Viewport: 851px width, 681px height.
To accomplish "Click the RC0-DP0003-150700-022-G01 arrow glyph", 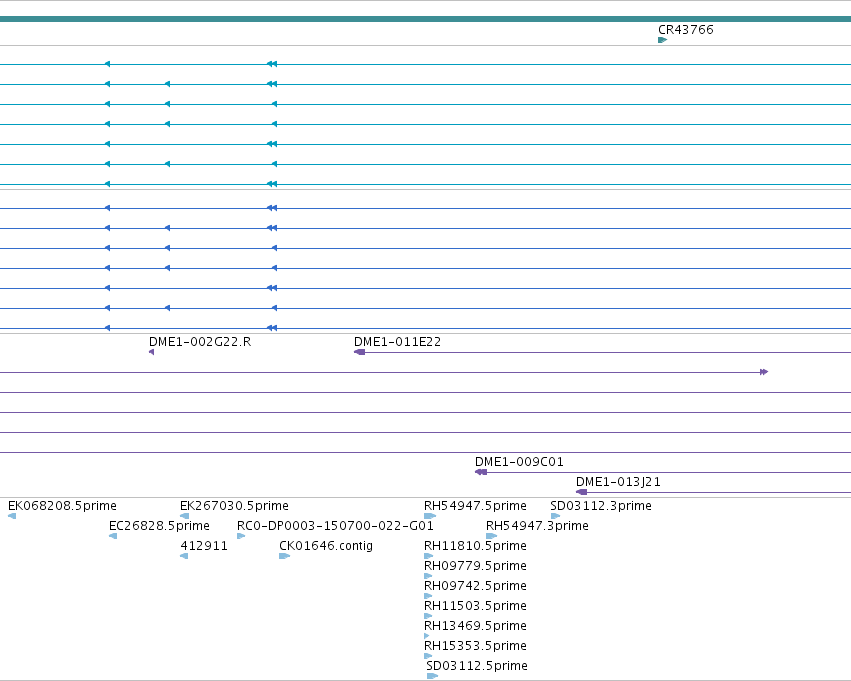I will pos(241,536).
